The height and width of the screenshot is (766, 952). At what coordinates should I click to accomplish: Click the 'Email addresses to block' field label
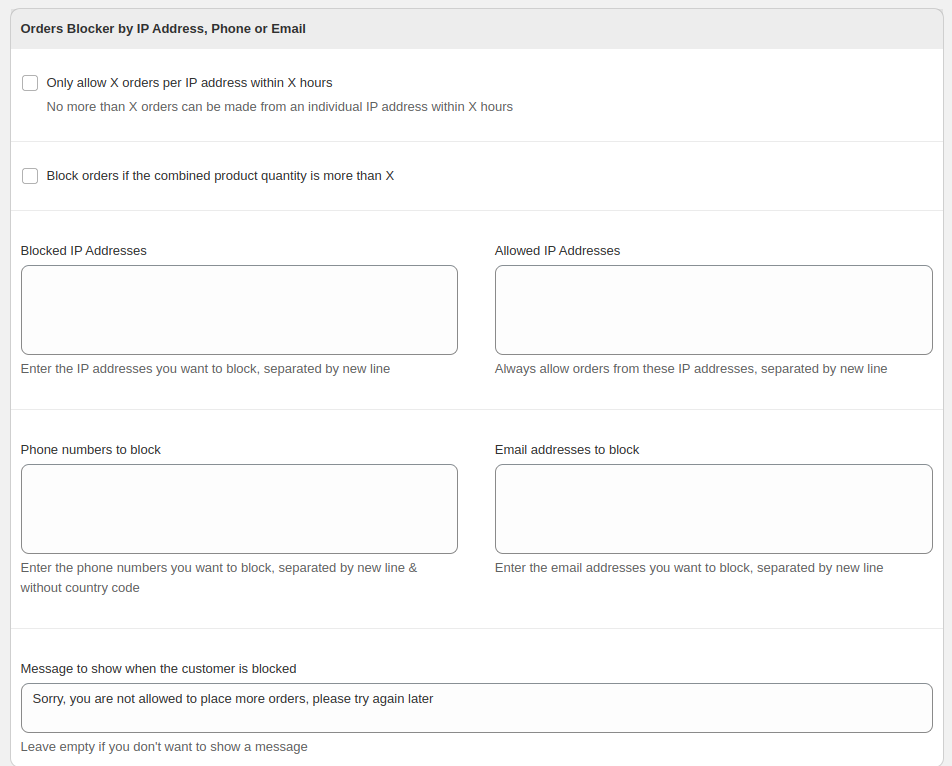coord(566,450)
